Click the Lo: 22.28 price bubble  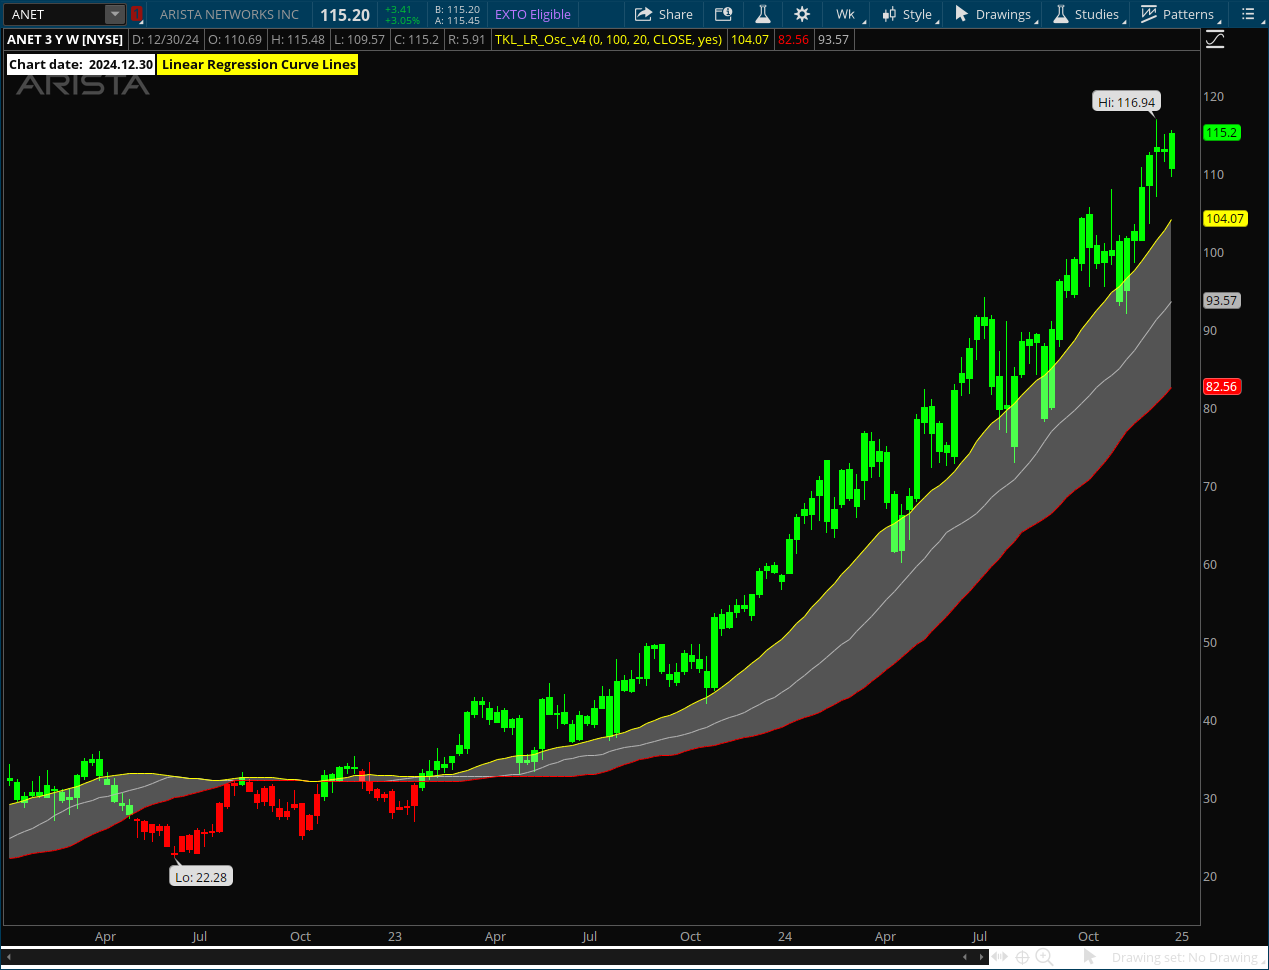coord(201,877)
